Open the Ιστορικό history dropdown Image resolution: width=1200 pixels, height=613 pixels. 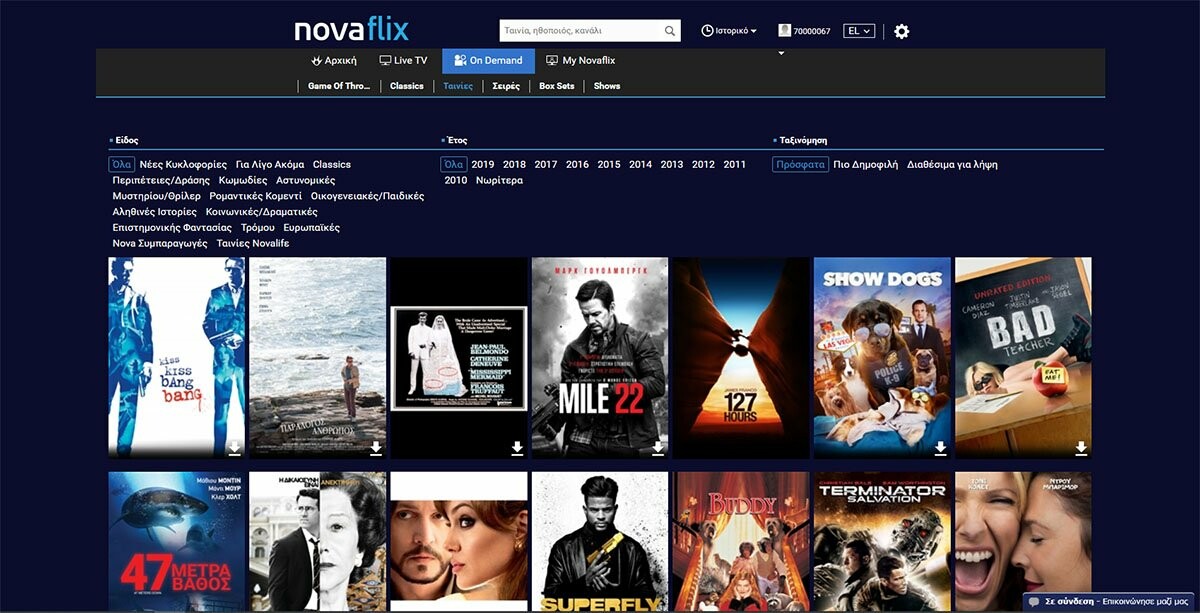pos(729,31)
